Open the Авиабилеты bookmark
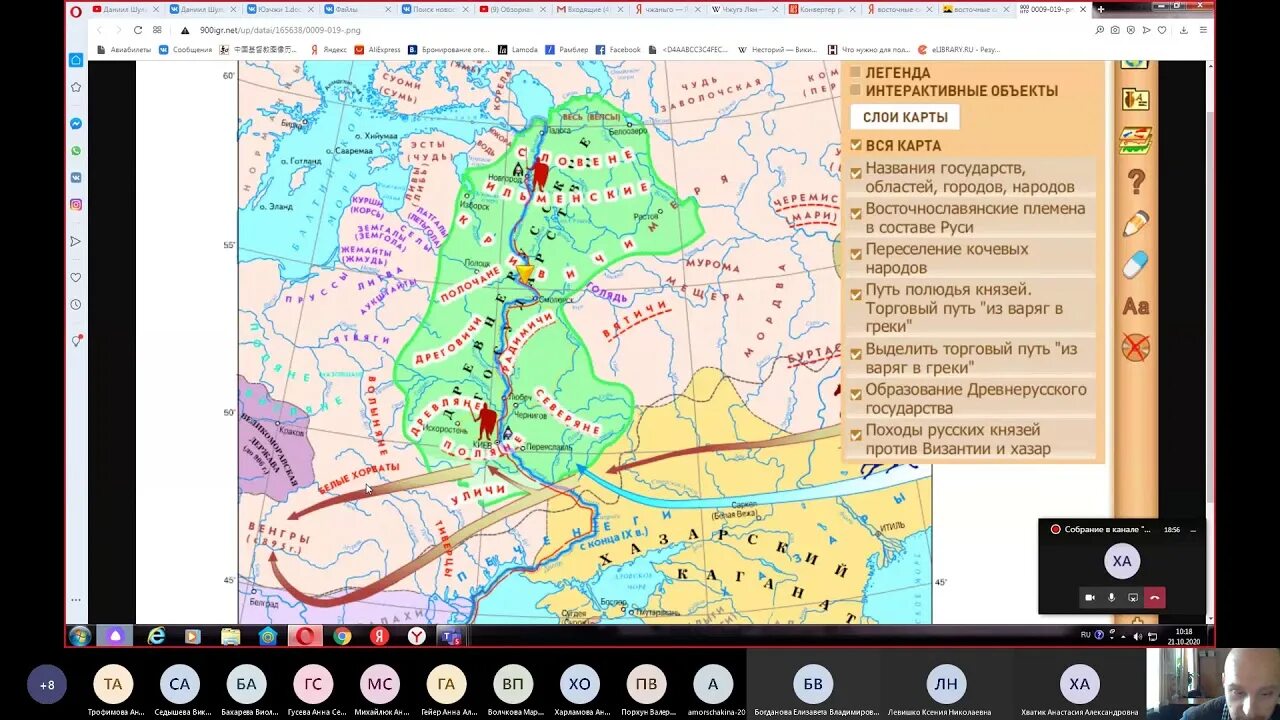 tap(124, 49)
